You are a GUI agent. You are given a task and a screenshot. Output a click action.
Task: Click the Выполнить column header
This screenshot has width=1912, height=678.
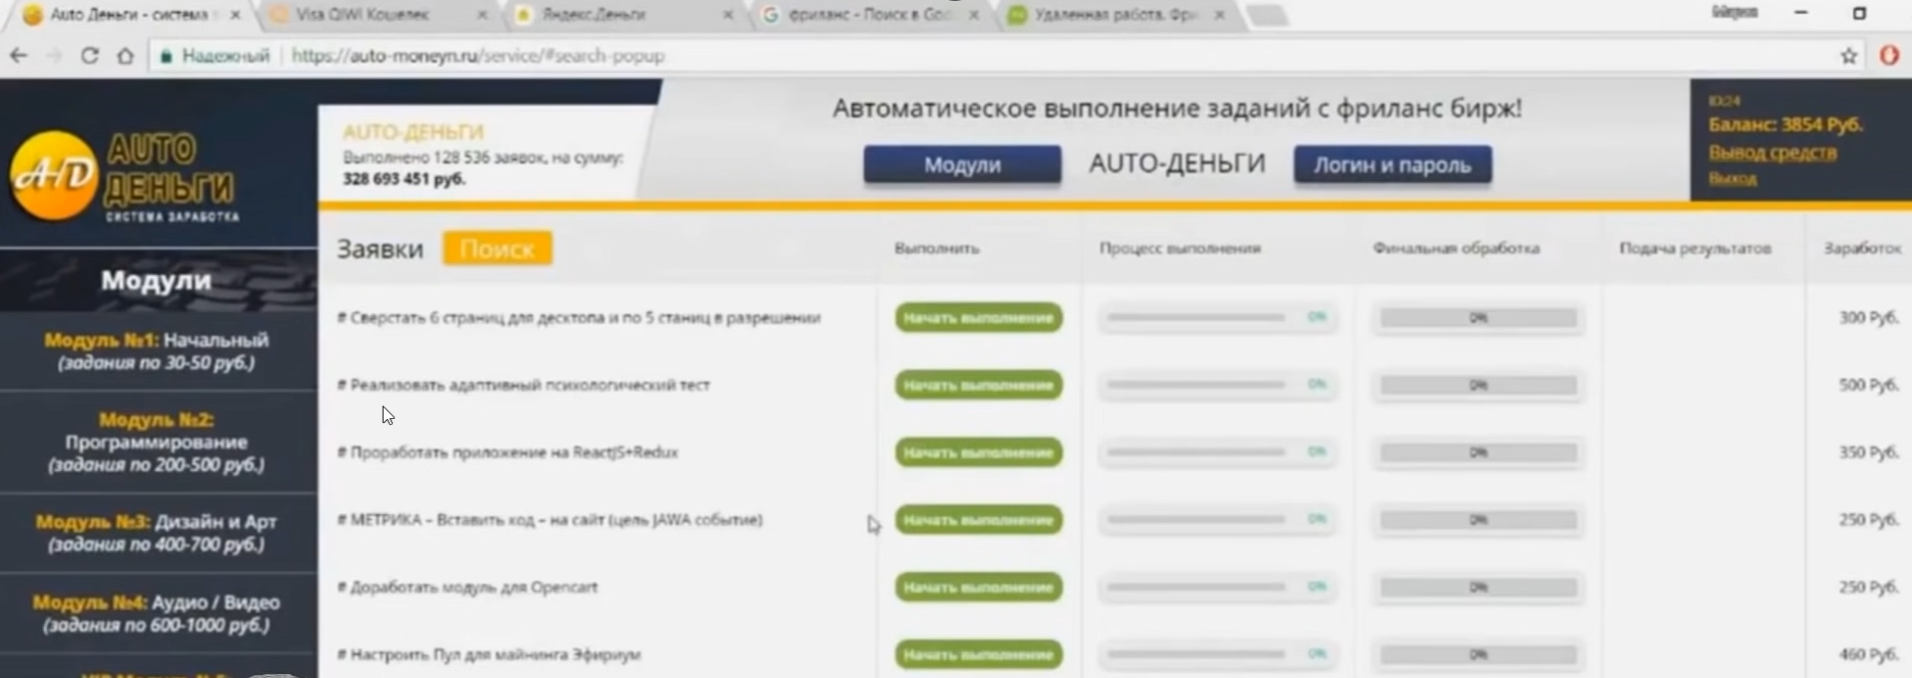937,248
